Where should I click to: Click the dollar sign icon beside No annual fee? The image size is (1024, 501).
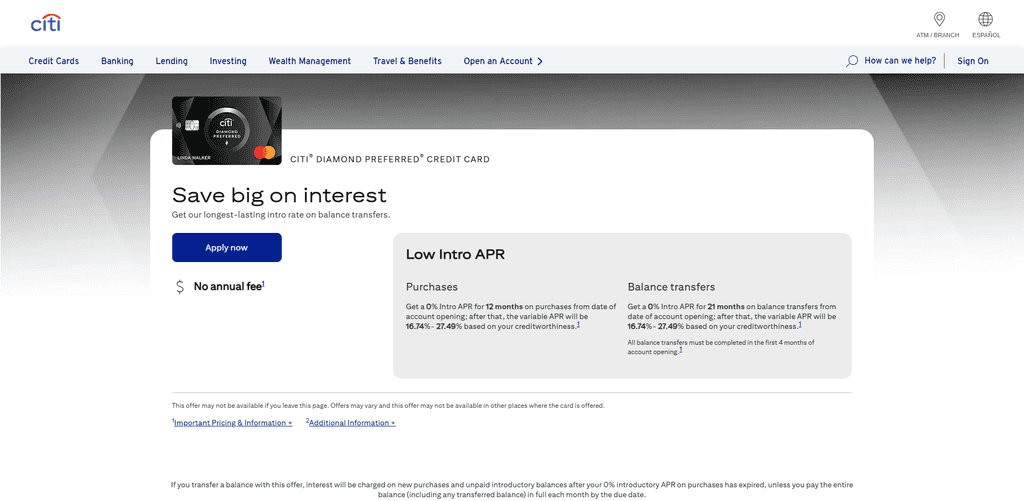click(x=180, y=287)
